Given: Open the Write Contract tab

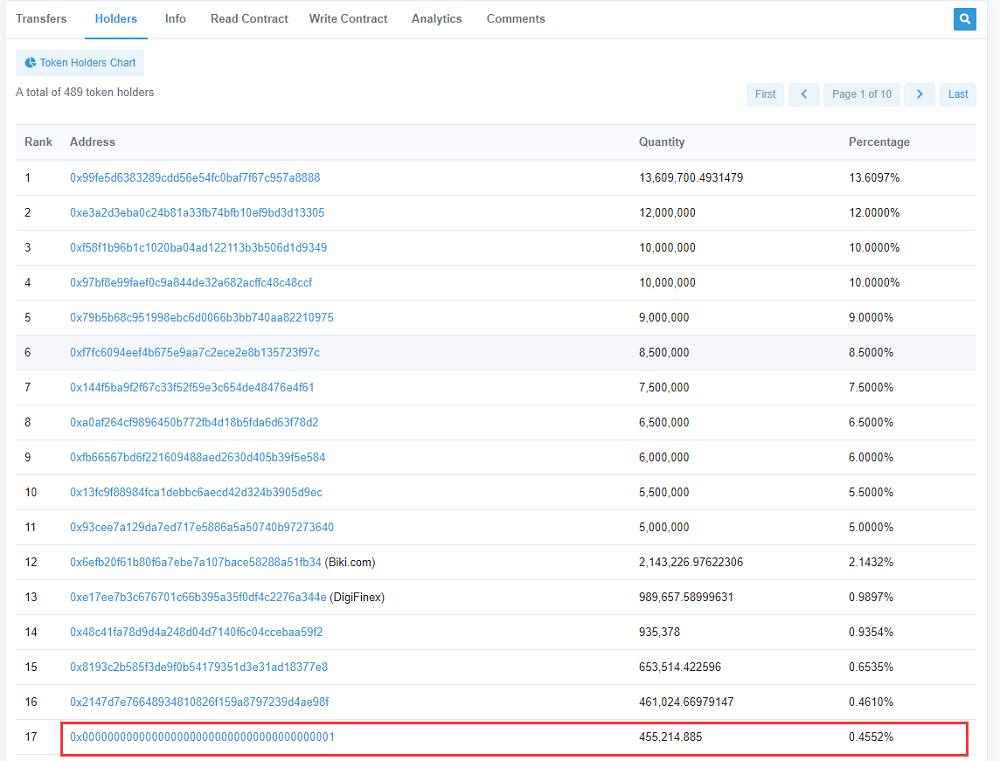Looking at the screenshot, I should coord(348,19).
